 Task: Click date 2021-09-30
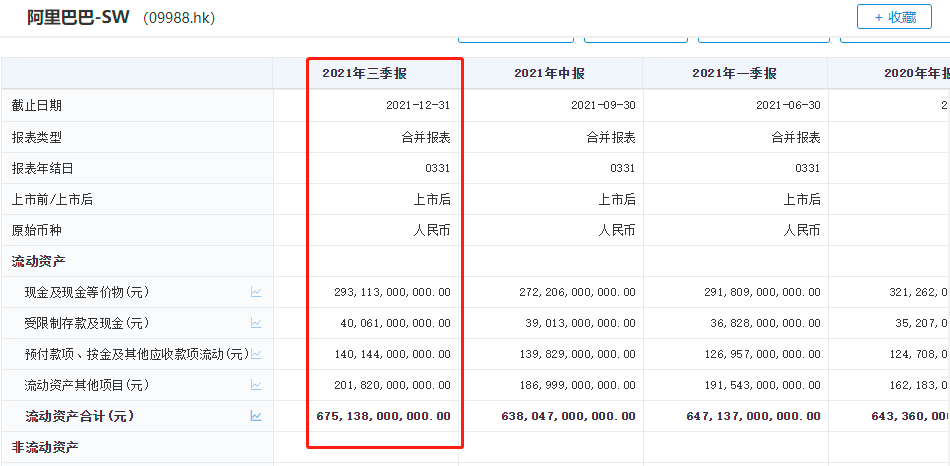coord(603,105)
